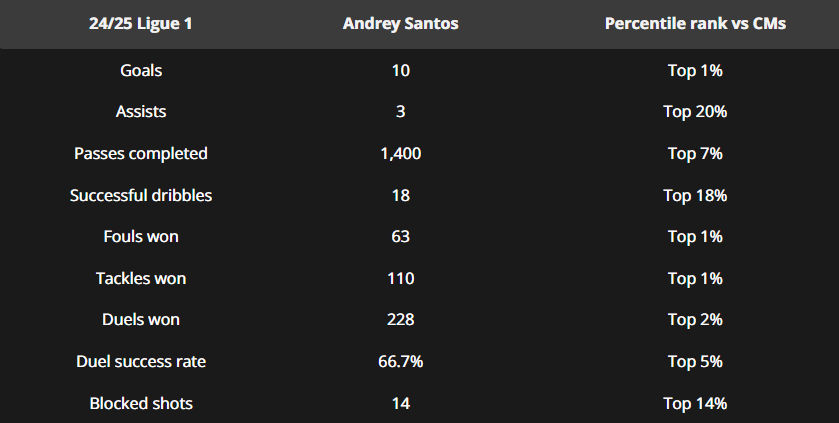Click the 'Top 20%' assists percentile
Viewport: 839px width, 423px height.
click(695, 112)
